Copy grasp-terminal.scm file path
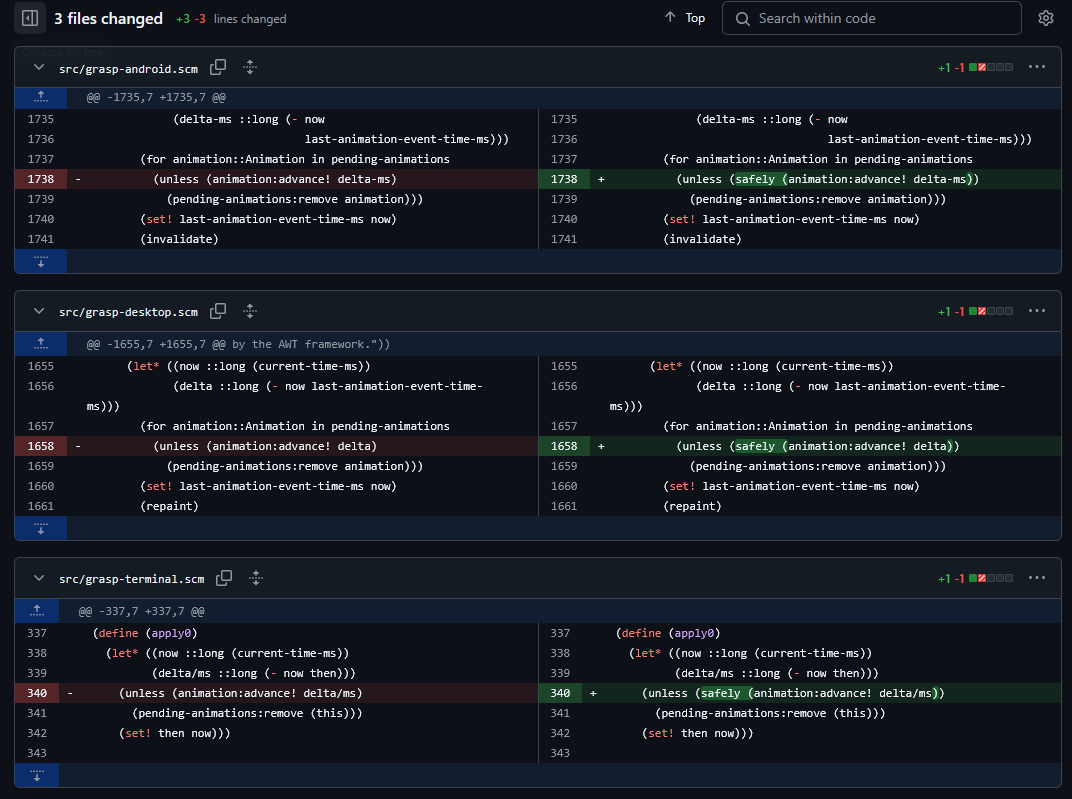The width and height of the screenshot is (1072, 799). (x=224, y=578)
